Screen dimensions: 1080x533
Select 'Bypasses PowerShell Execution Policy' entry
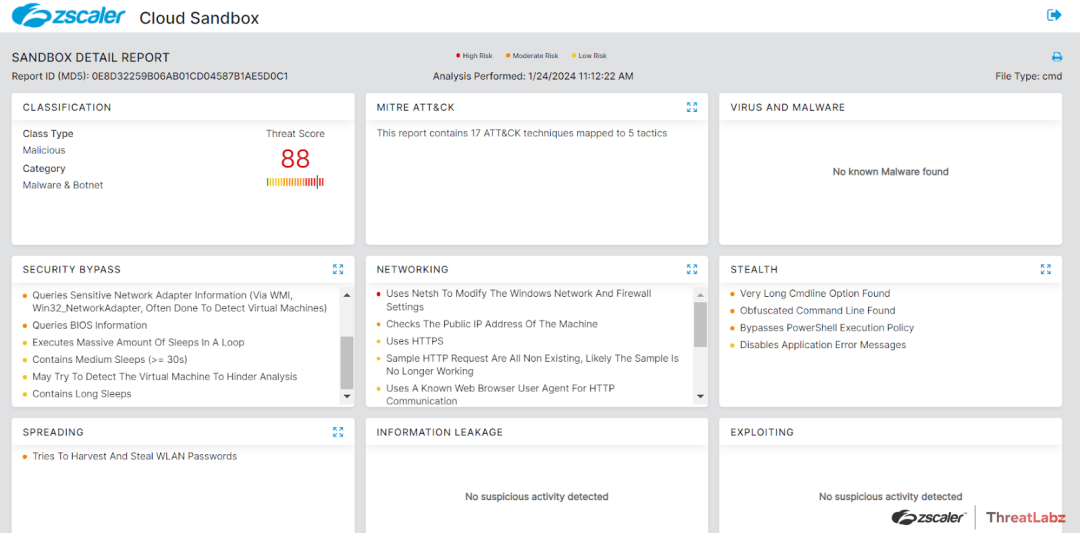coord(826,328)
